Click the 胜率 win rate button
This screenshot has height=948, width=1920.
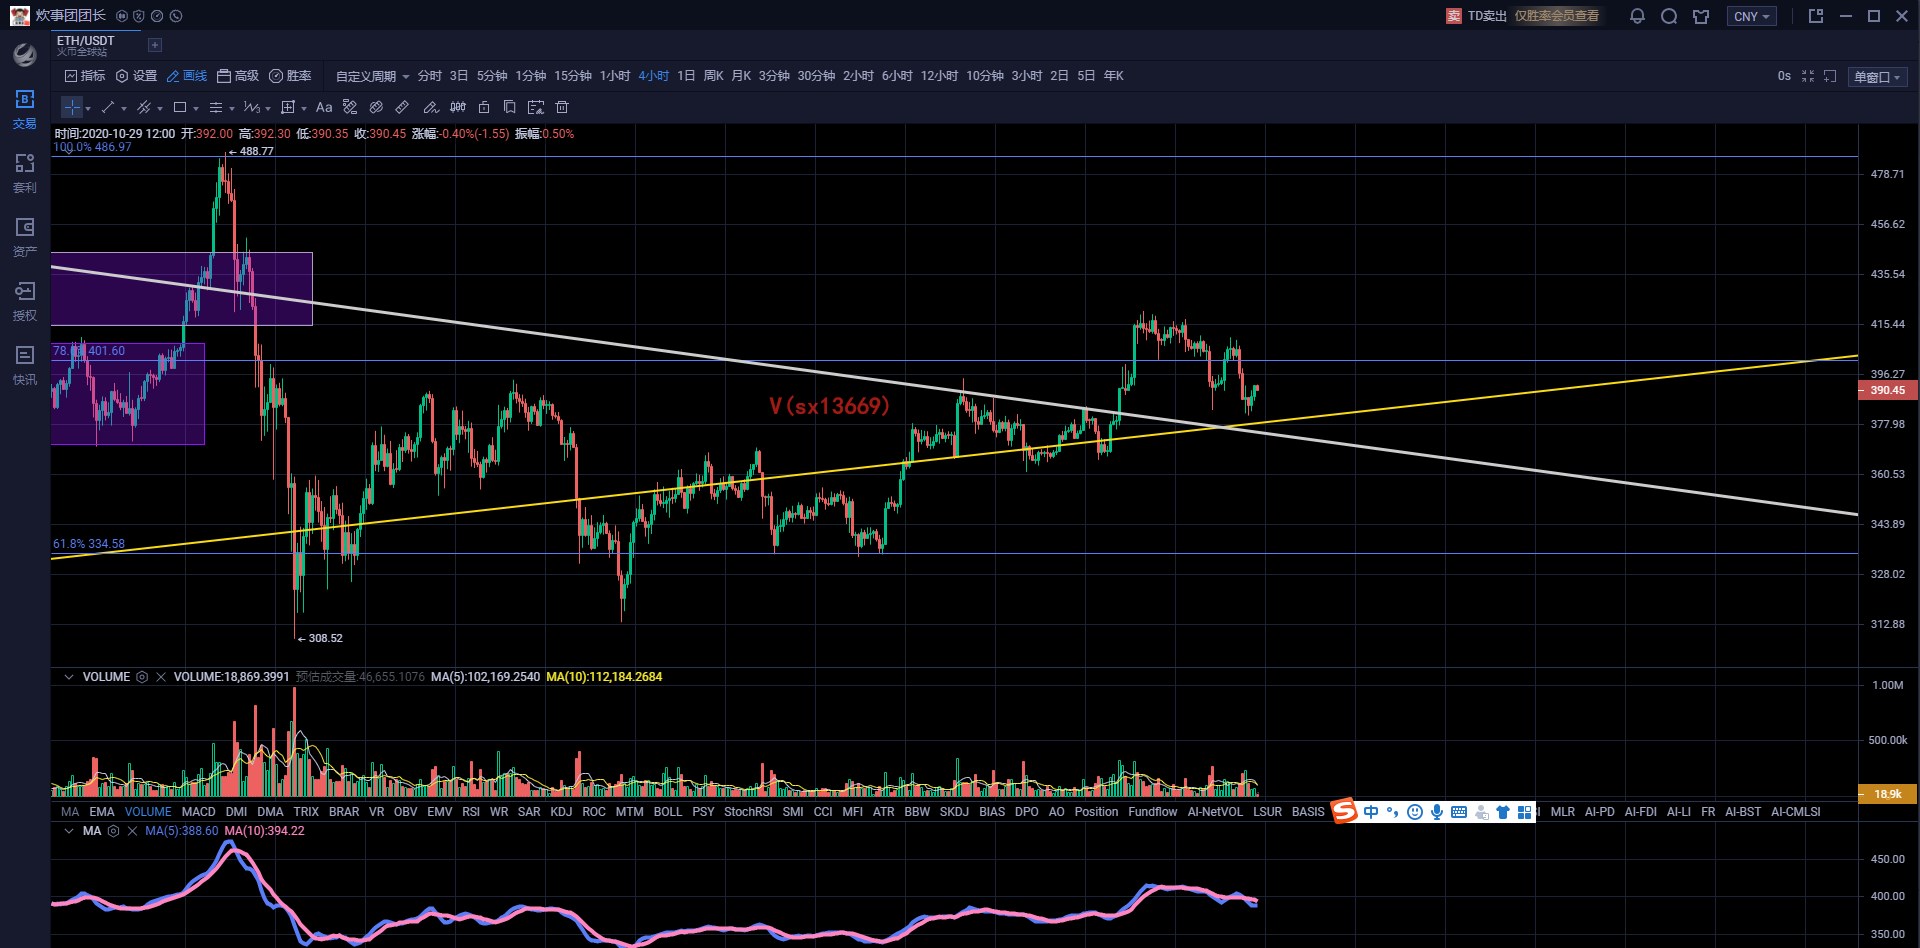coord(290,76)
